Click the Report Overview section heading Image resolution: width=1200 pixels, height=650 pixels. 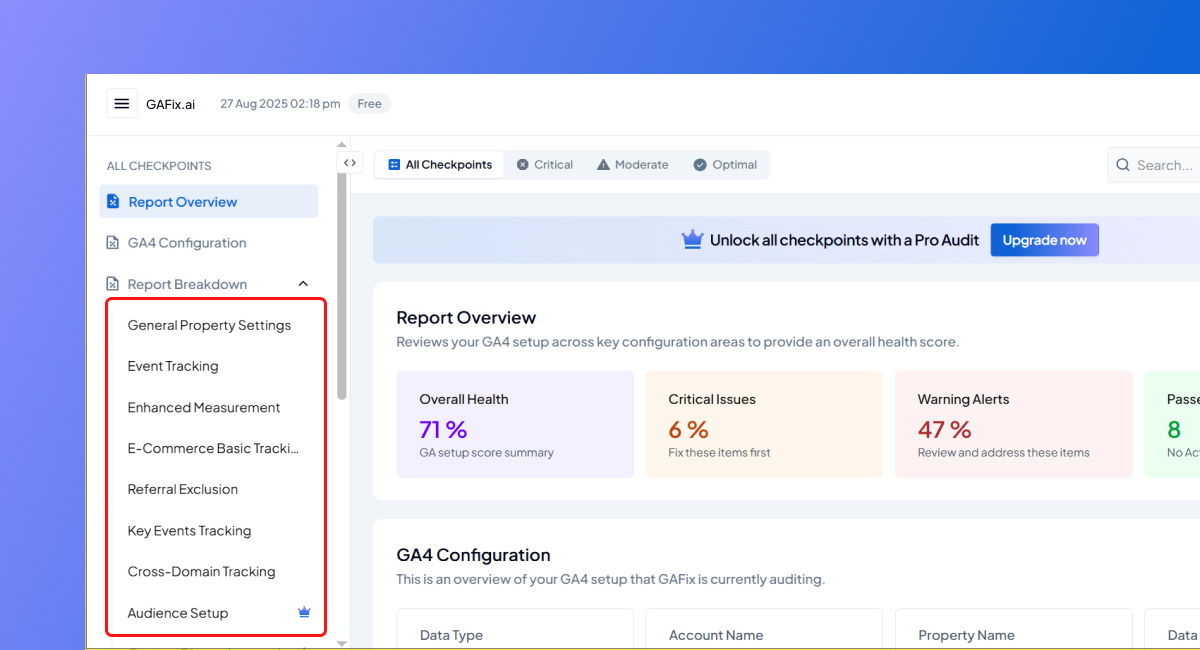pyautogui.click(x=466, y=318)
